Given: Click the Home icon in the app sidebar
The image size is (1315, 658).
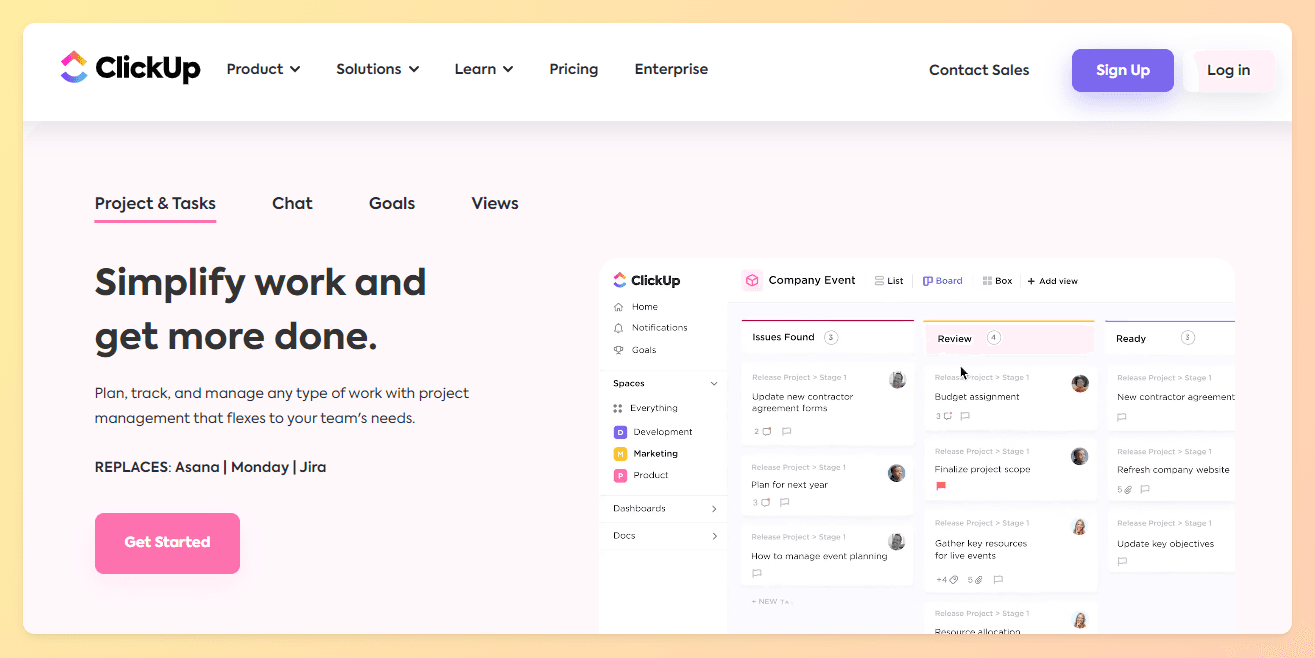Looking at the screenshot, I should pyautogui.click(x=619, y=307).
